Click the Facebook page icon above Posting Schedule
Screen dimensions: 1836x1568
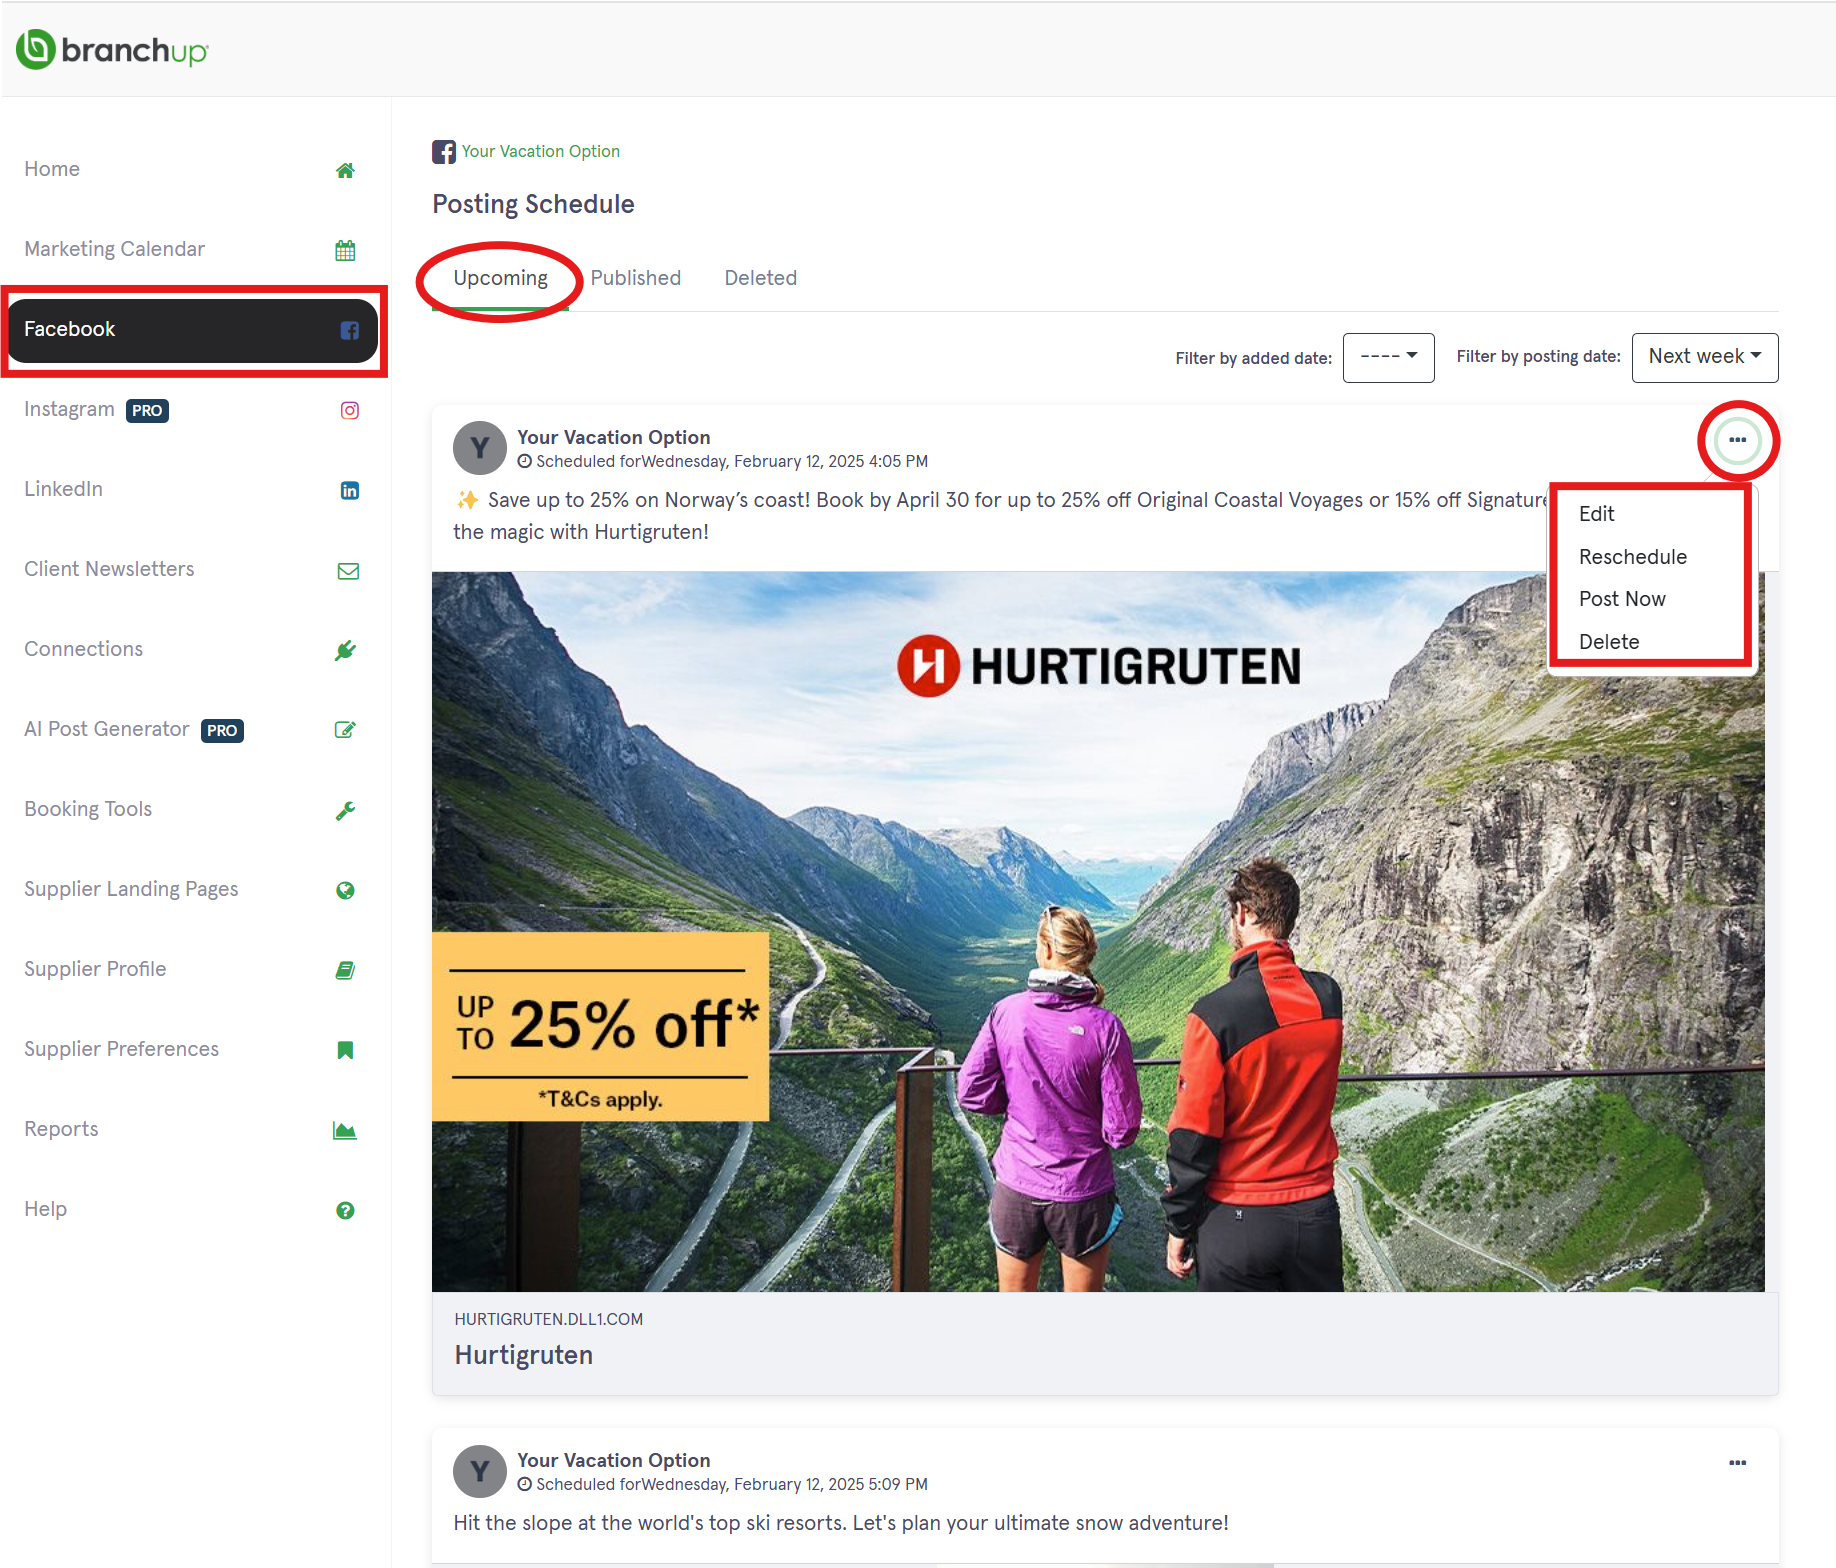click(x=444, y=152)
